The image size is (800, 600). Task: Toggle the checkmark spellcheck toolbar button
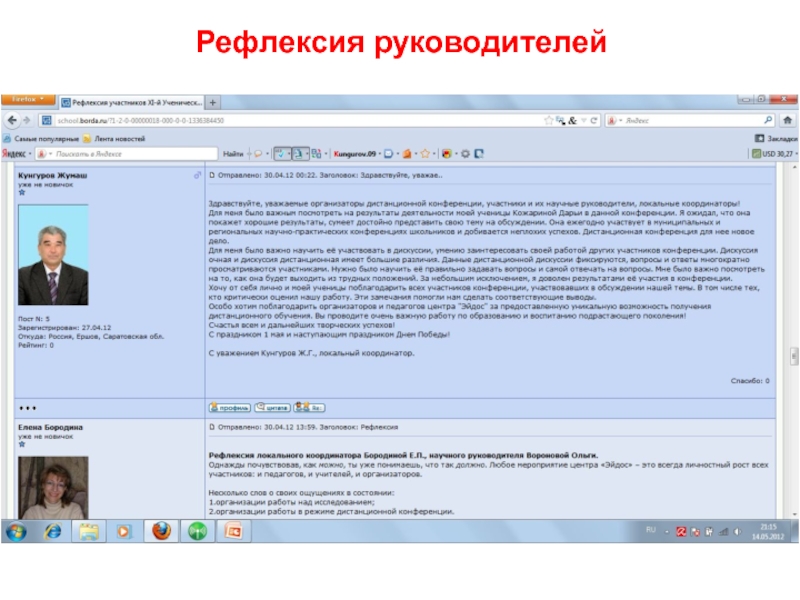[281, 154]
